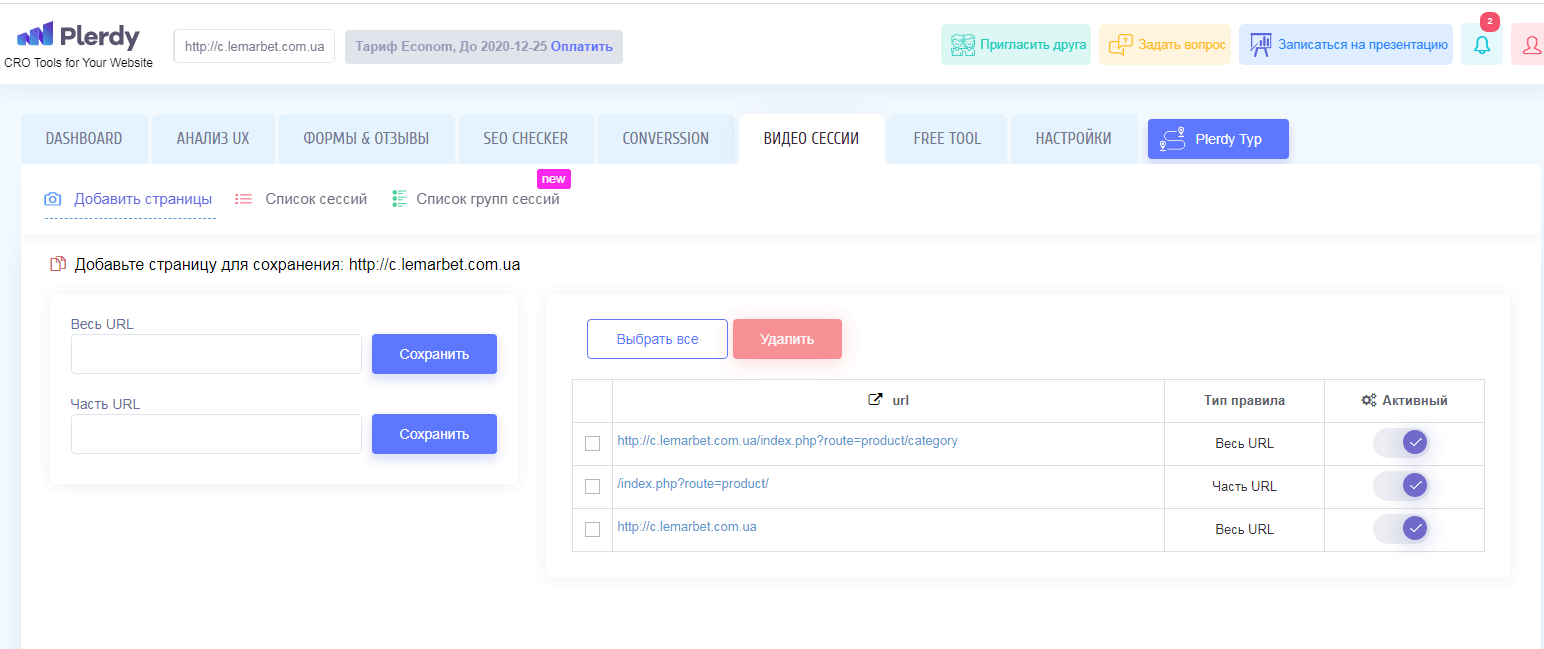
Task: Click the Оплатить link in tariff banner
Action: pos(581,46)
